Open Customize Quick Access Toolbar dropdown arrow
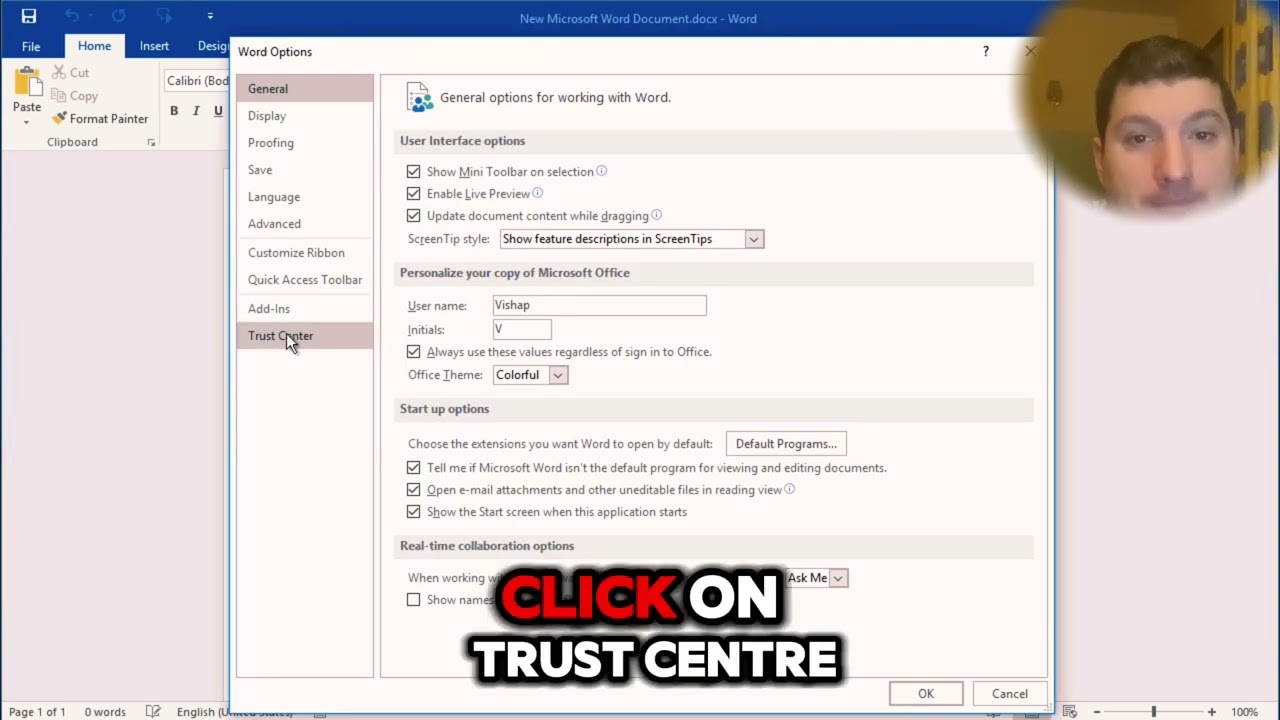This screenshot has width=1280, height=720. tap(210, 16)
